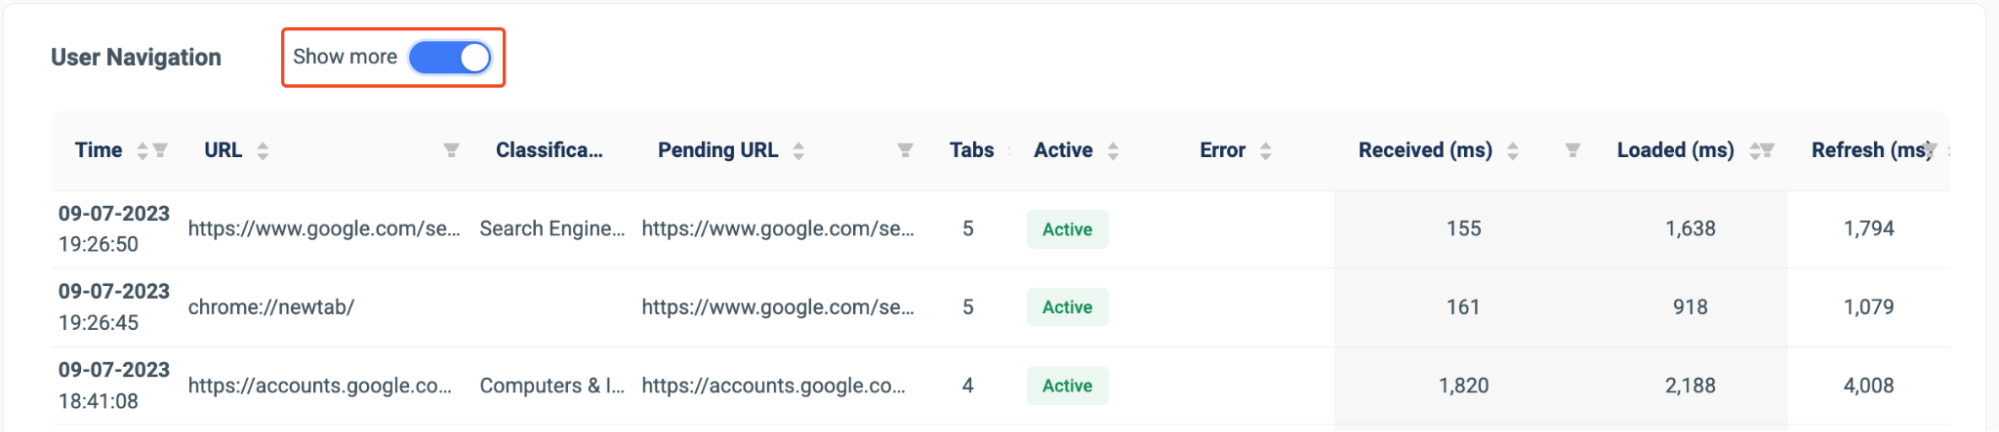This screenshot has height=432, width=1999.
Task: Sort the Received (ms) column
Action: click(1512, 150)
